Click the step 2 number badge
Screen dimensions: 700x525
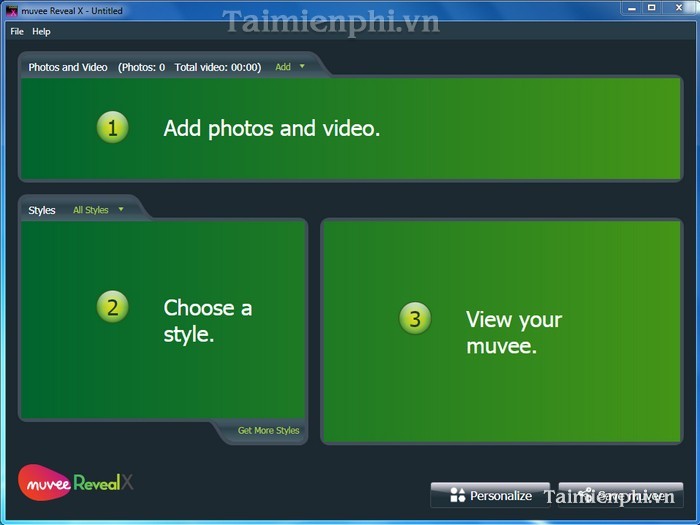coord(112,307)
